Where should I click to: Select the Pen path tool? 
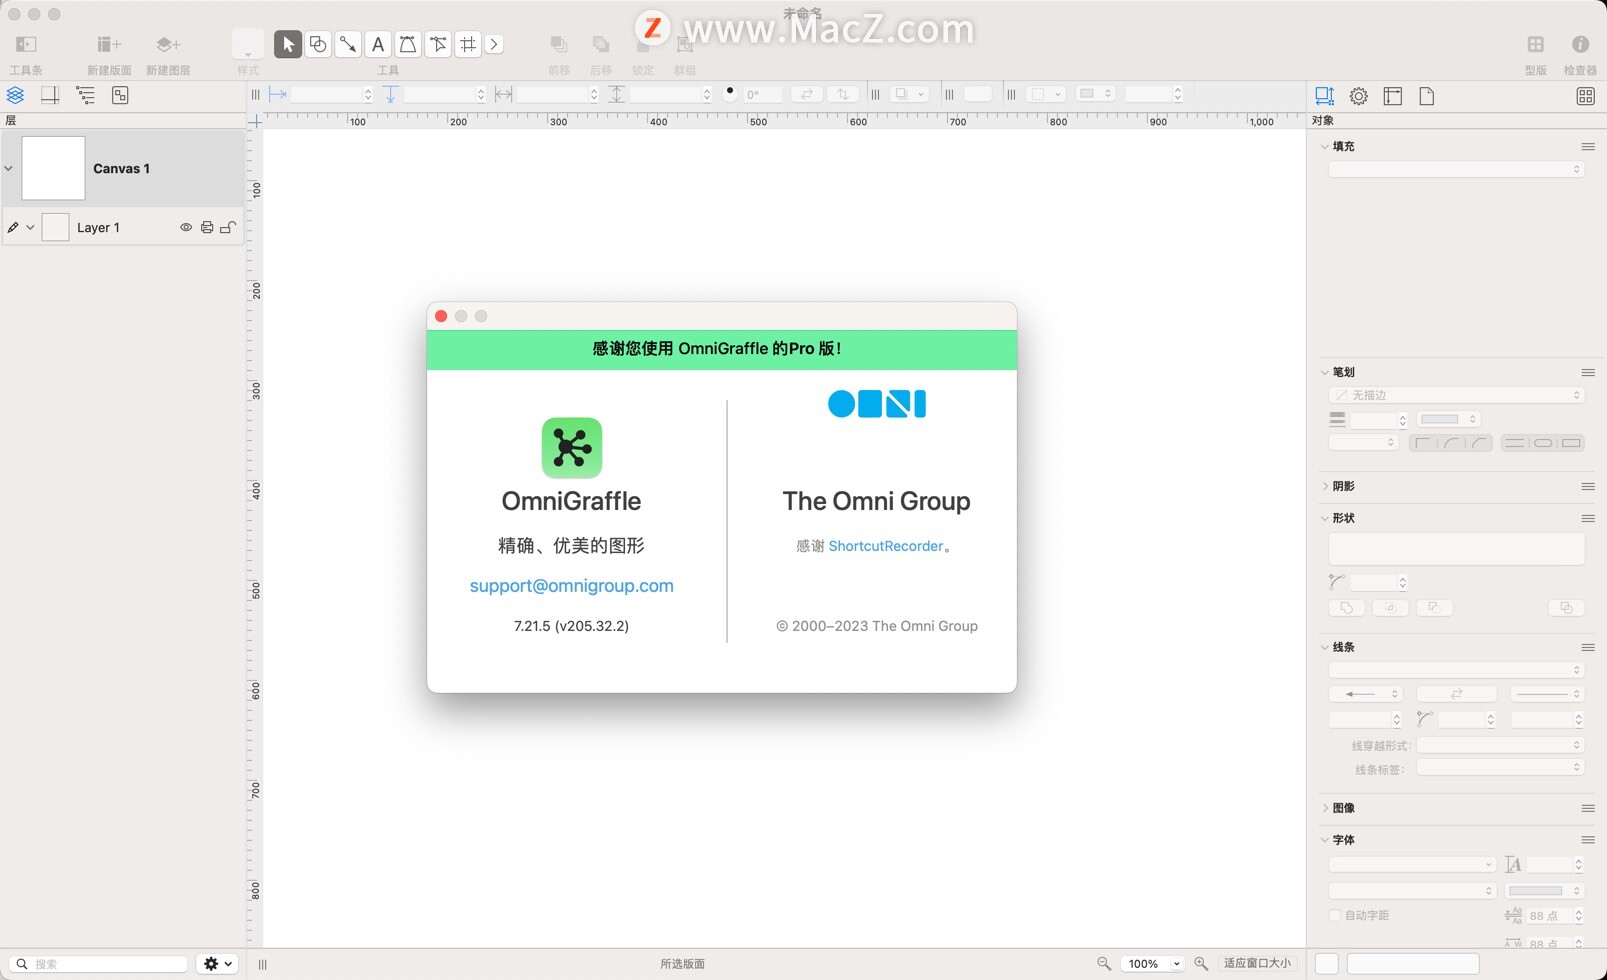click(x=408, y=44)
